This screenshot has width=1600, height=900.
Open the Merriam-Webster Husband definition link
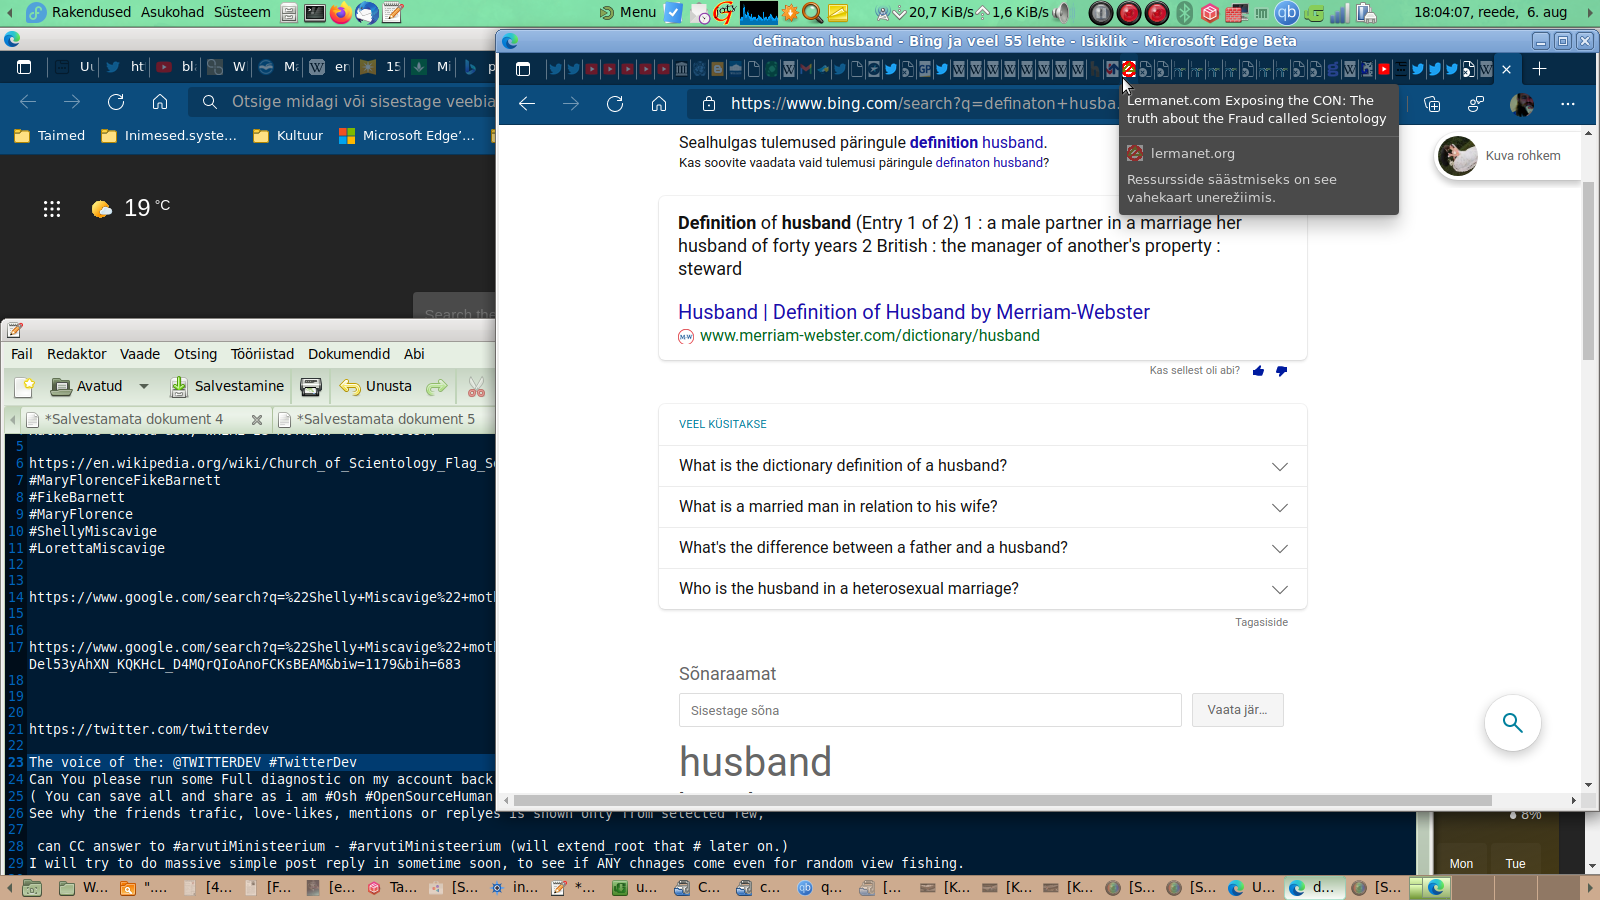914,312
